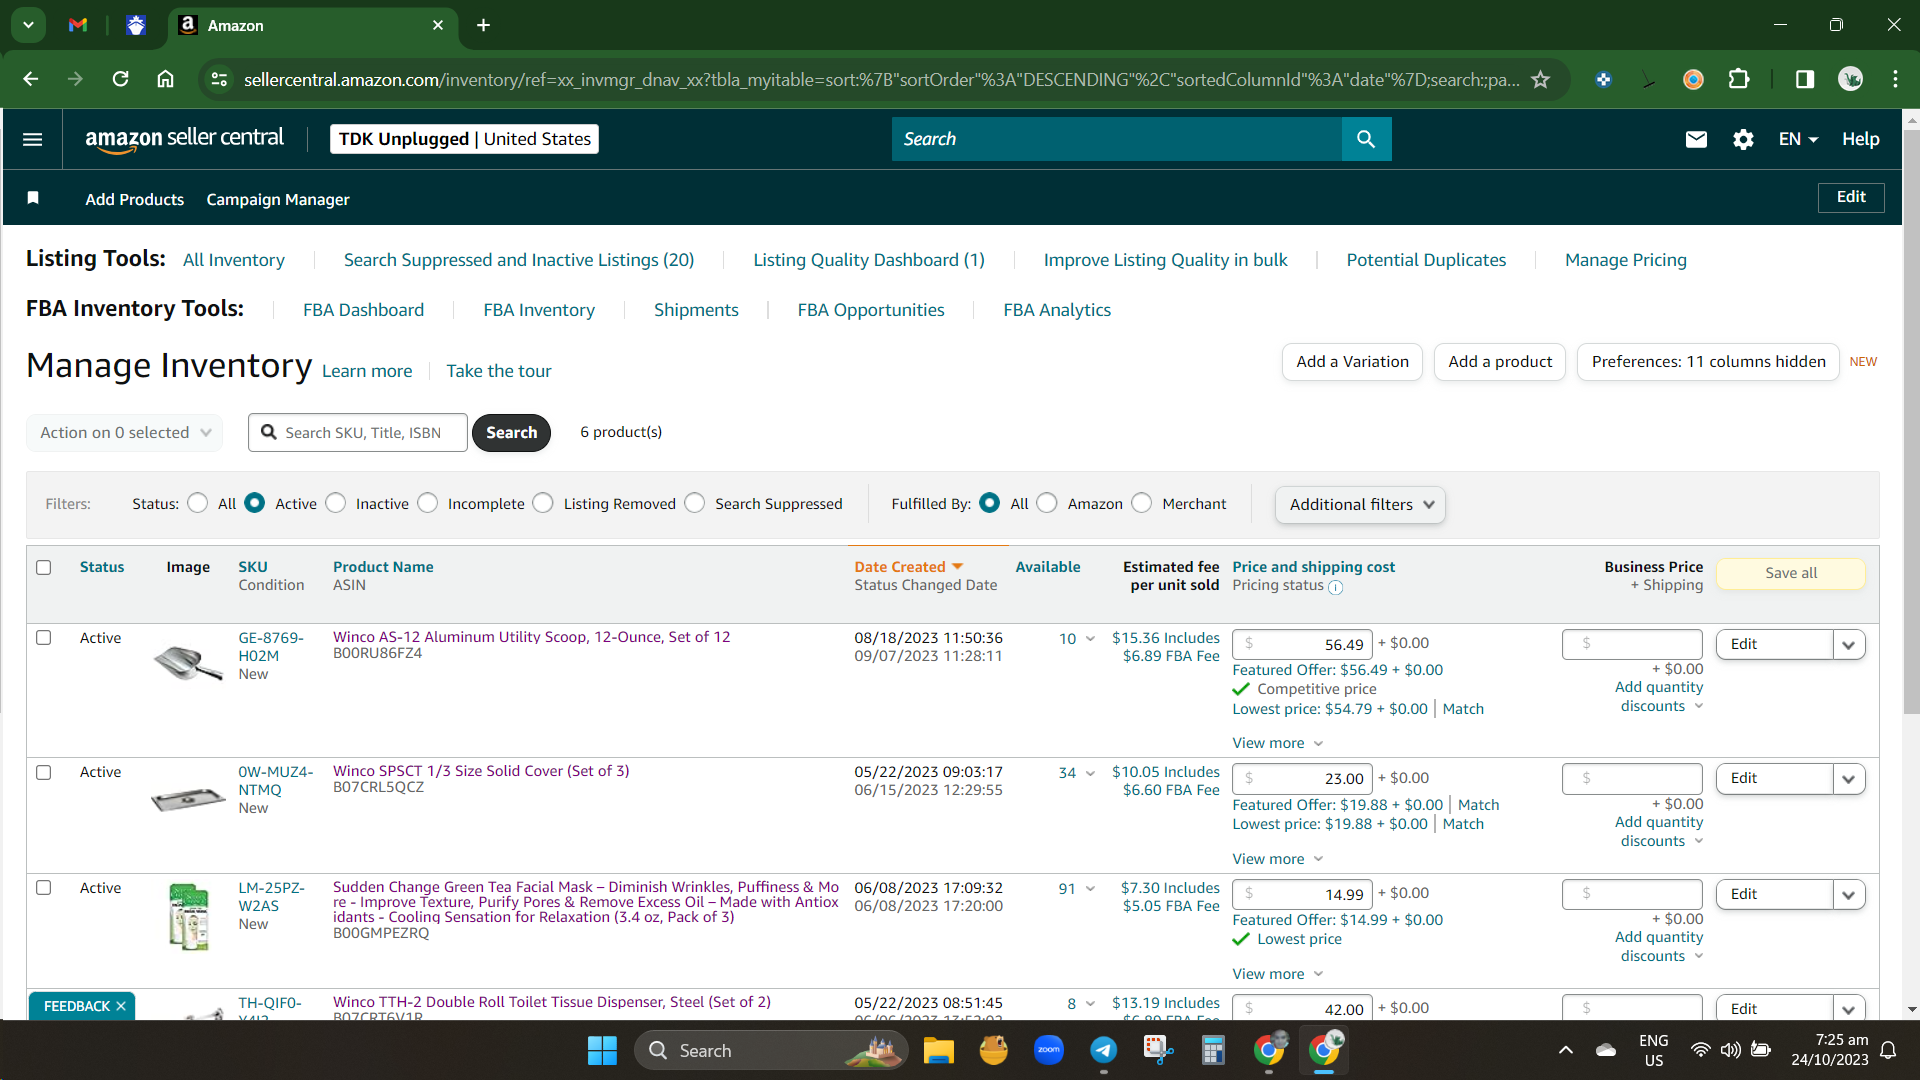
Task: Select the Incomplete status filter
Action: [428, 503]
